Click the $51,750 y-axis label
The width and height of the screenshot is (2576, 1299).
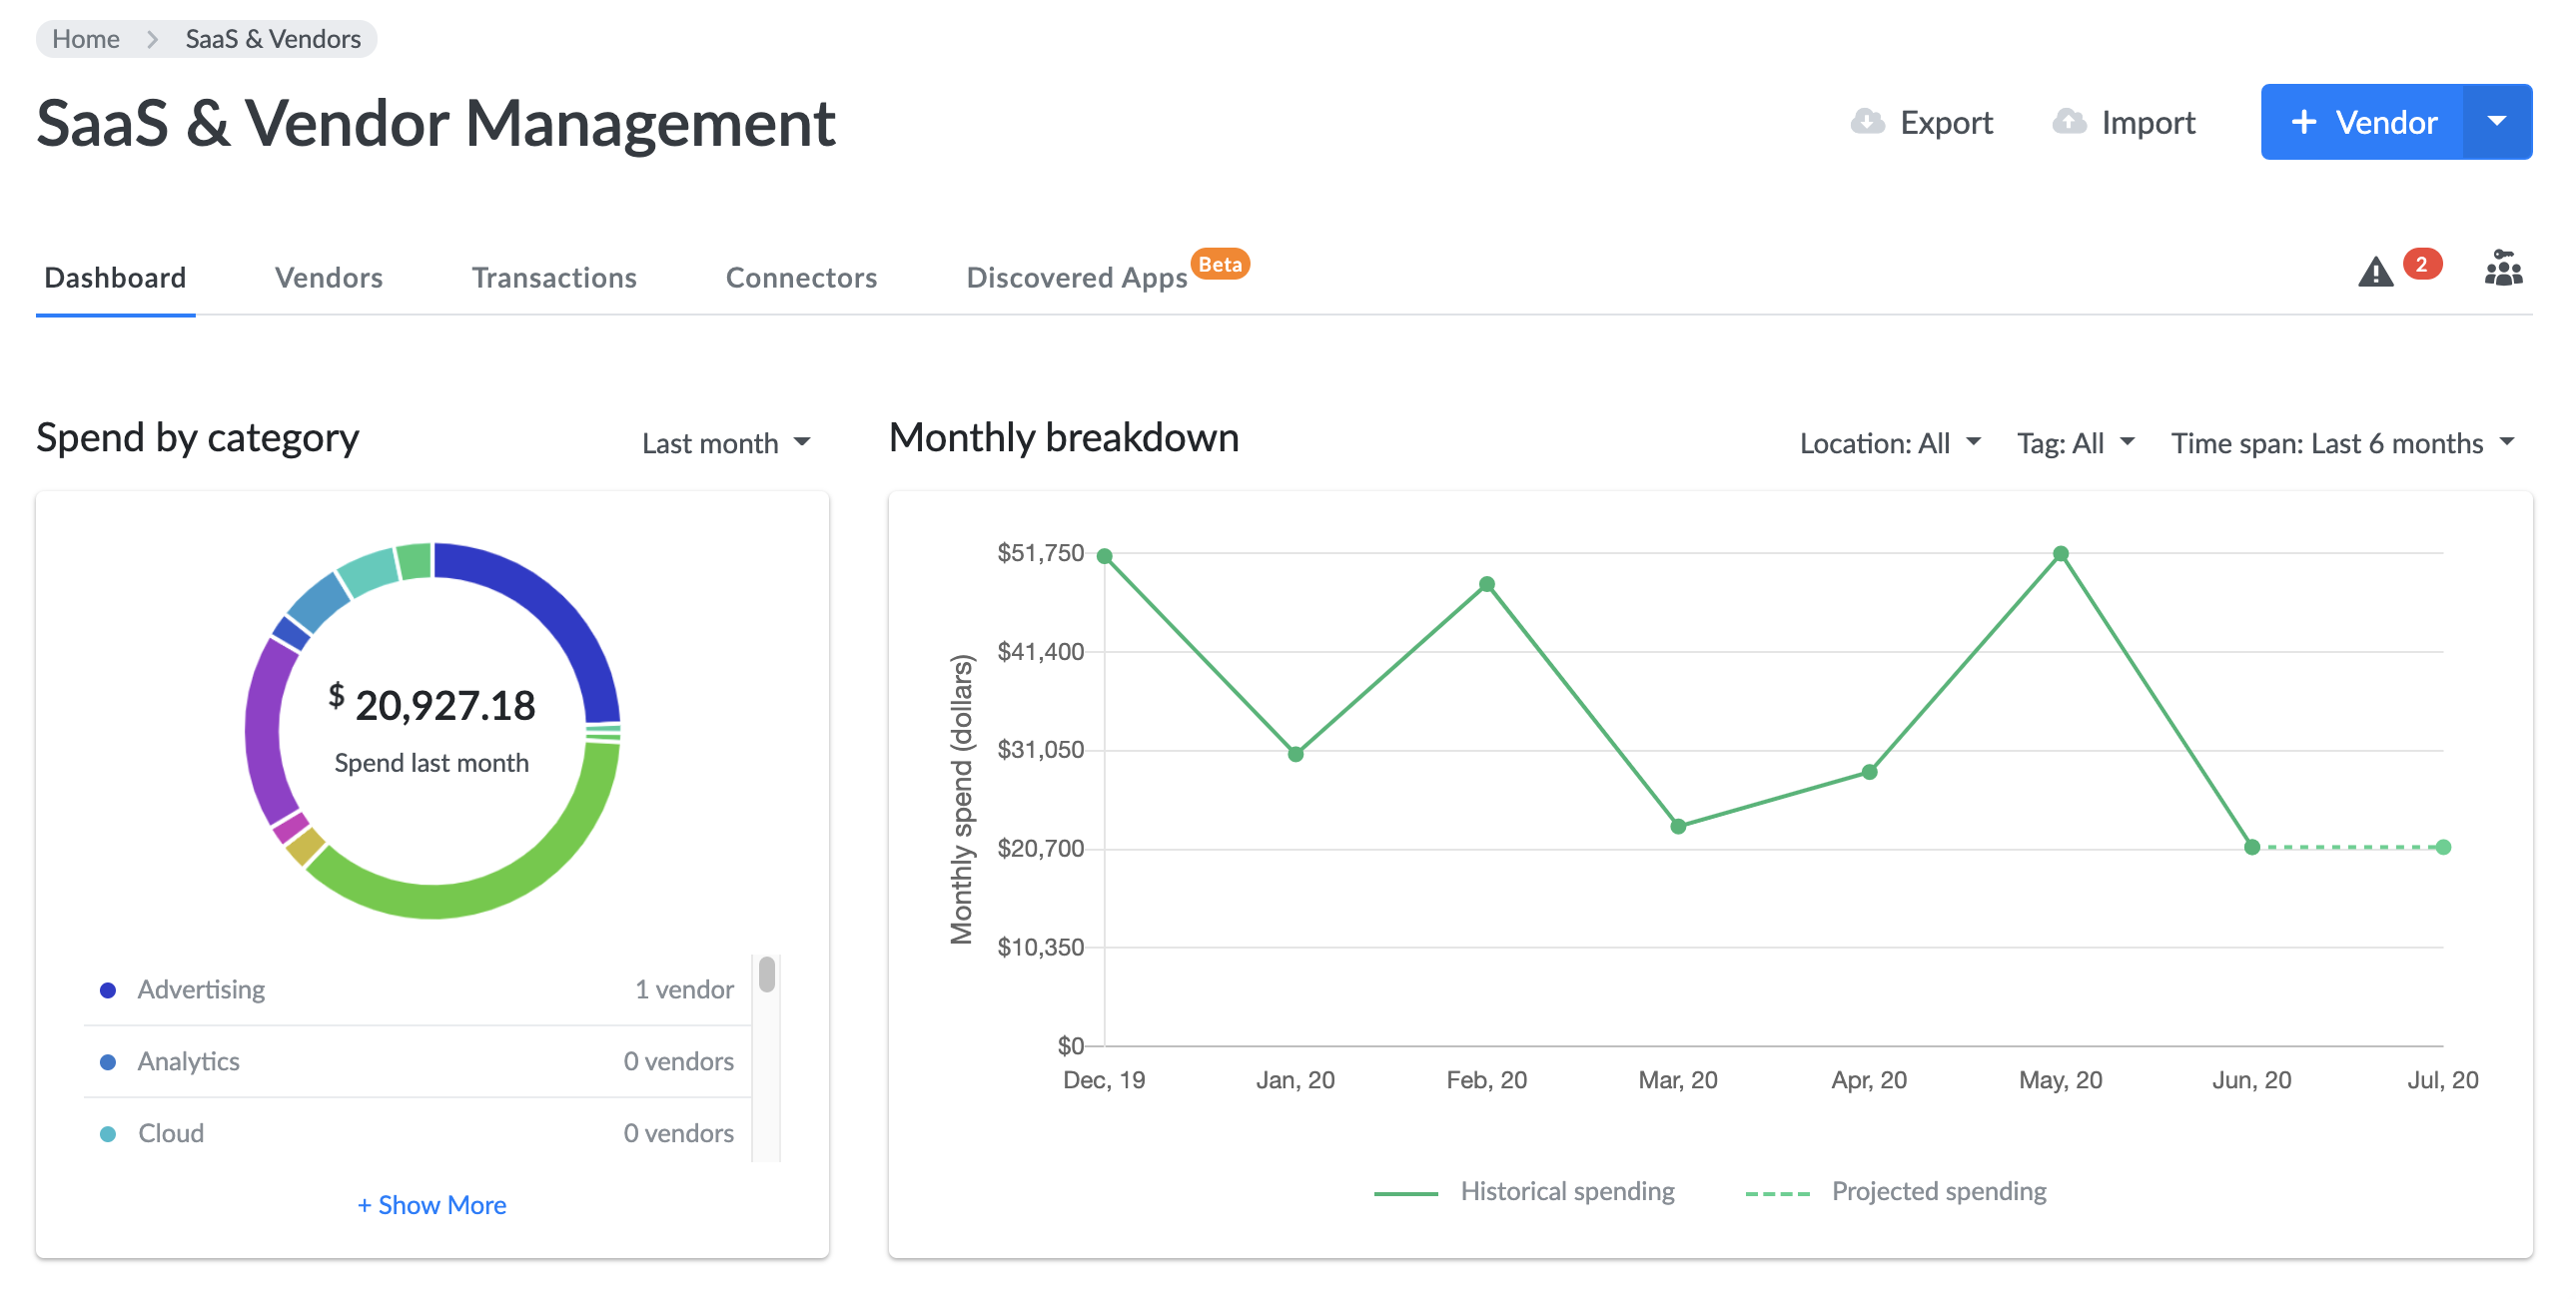1040,553
